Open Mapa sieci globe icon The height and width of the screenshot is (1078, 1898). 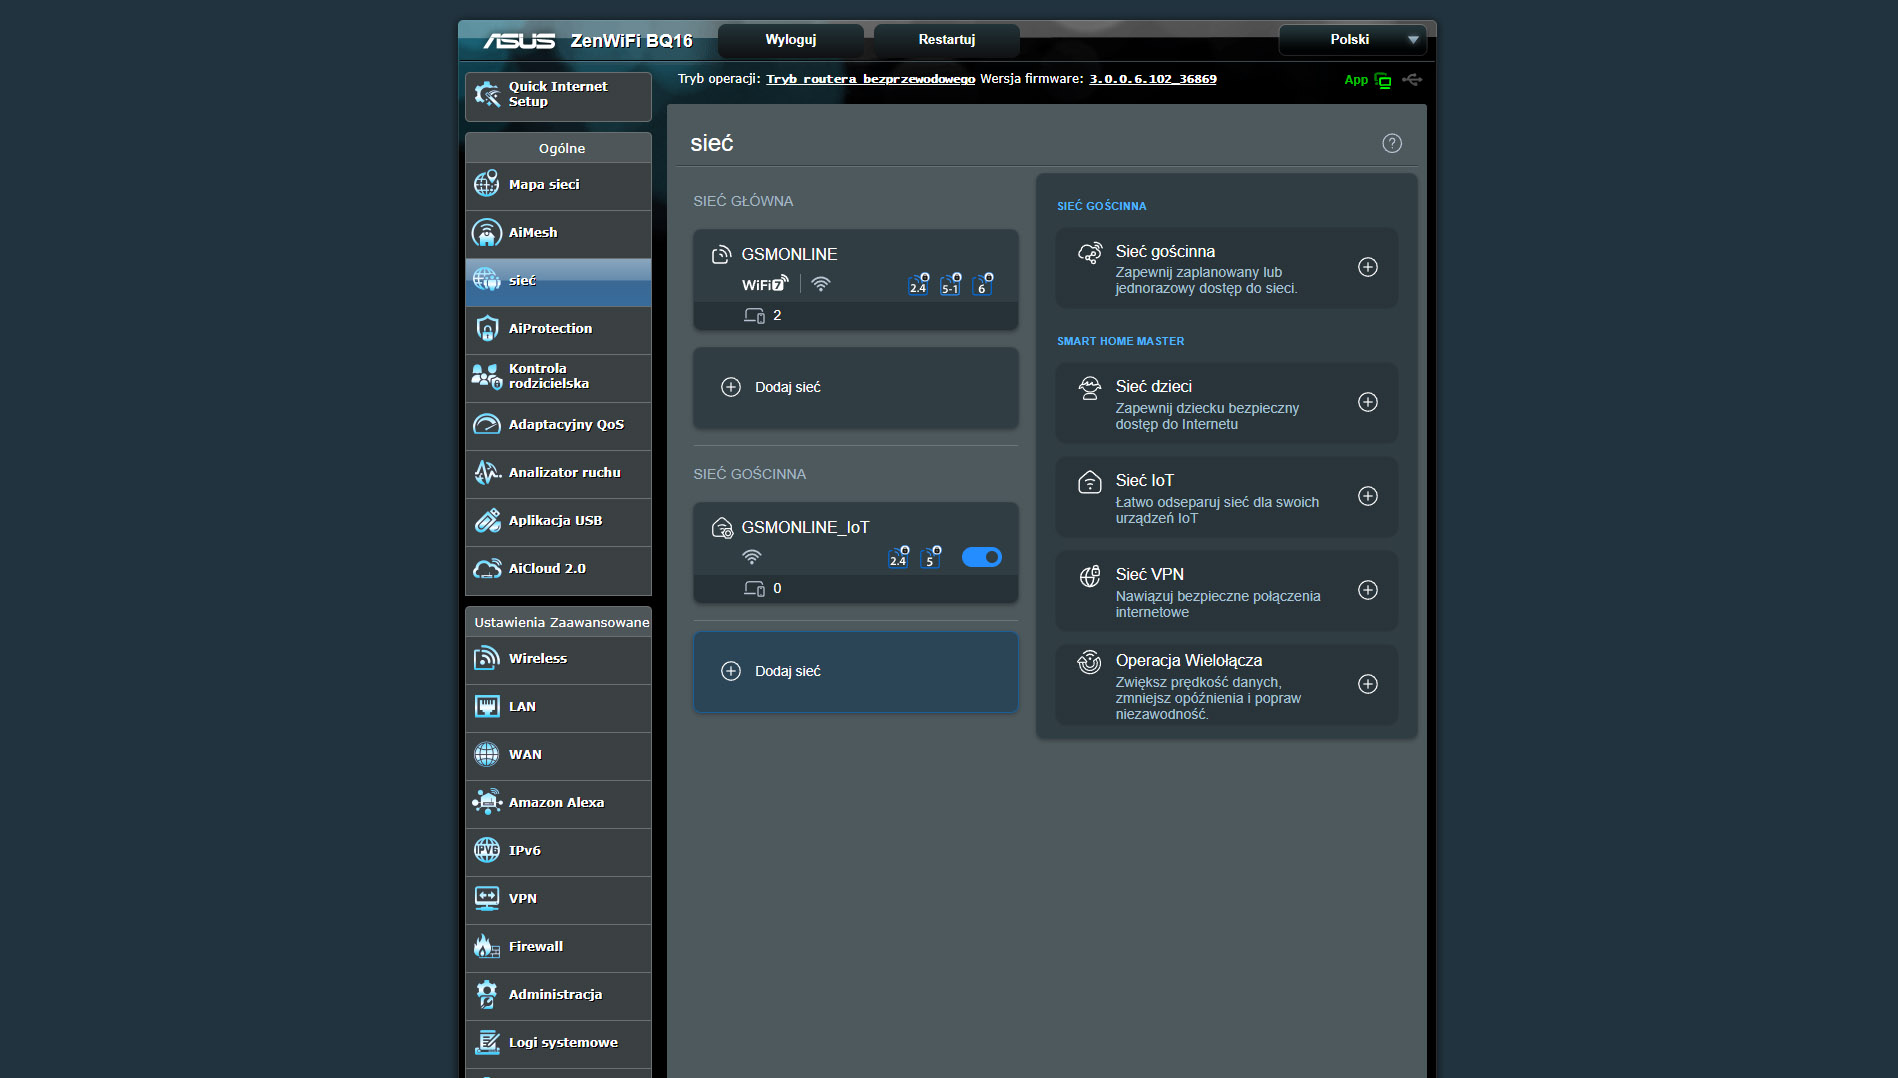487,184
